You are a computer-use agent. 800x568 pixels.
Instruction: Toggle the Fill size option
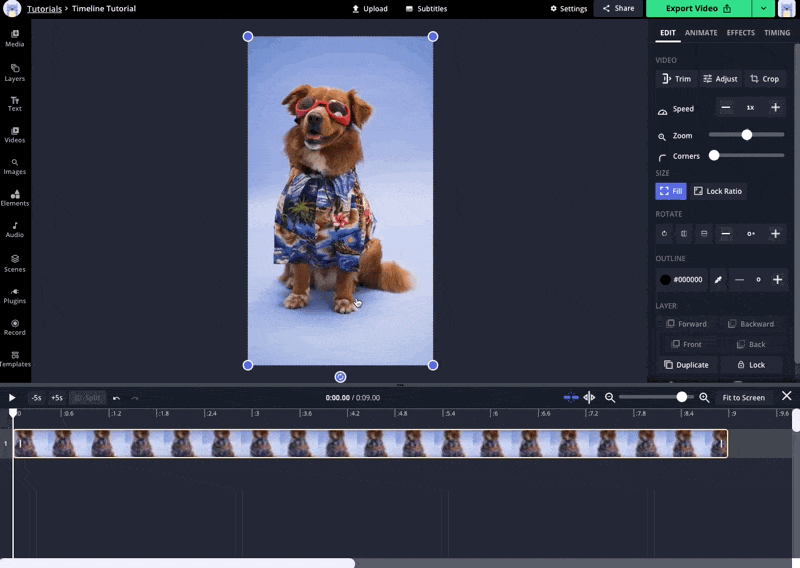(671, 191)
